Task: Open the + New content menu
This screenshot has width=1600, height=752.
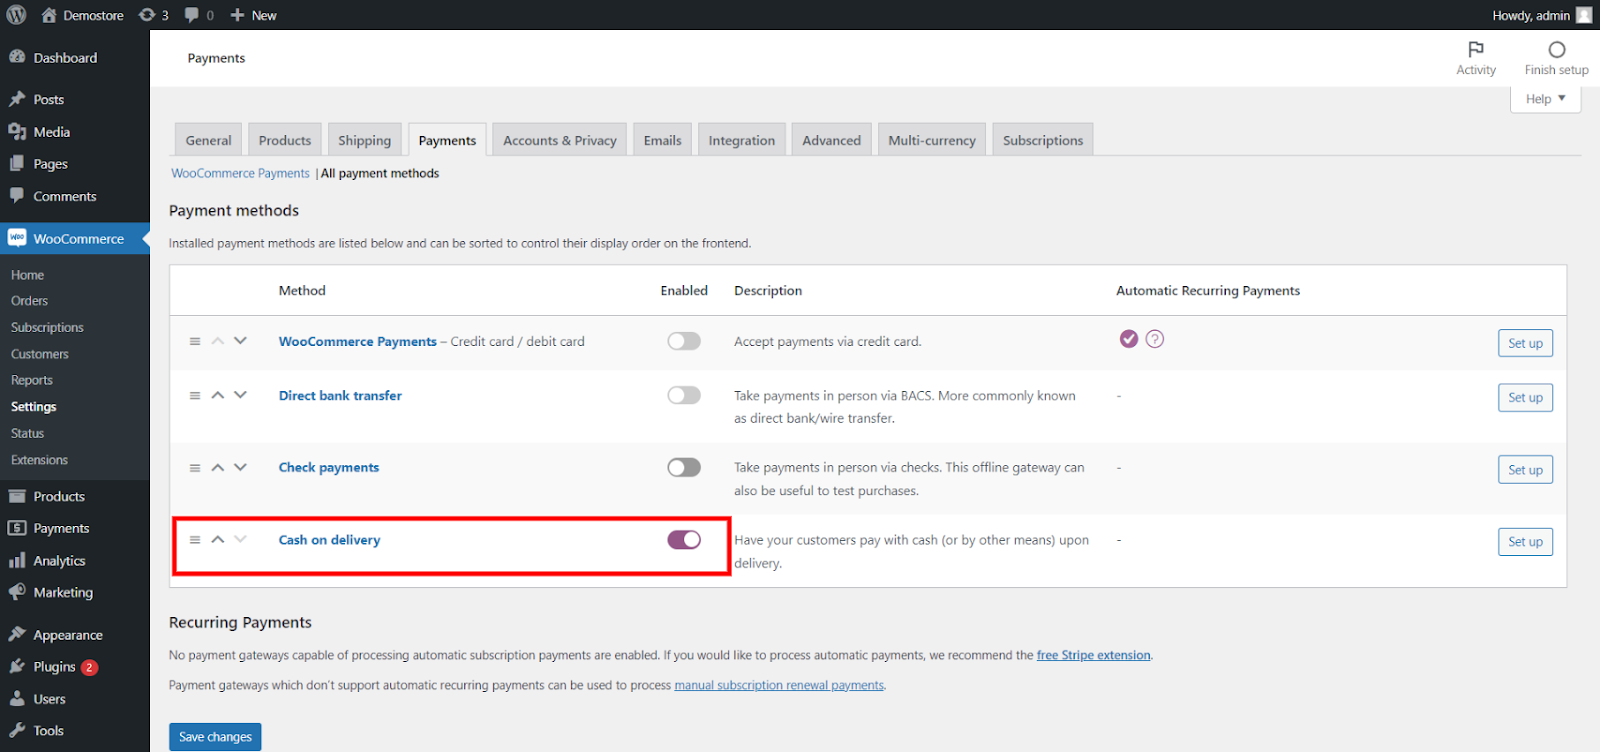Action: (253, 15)
